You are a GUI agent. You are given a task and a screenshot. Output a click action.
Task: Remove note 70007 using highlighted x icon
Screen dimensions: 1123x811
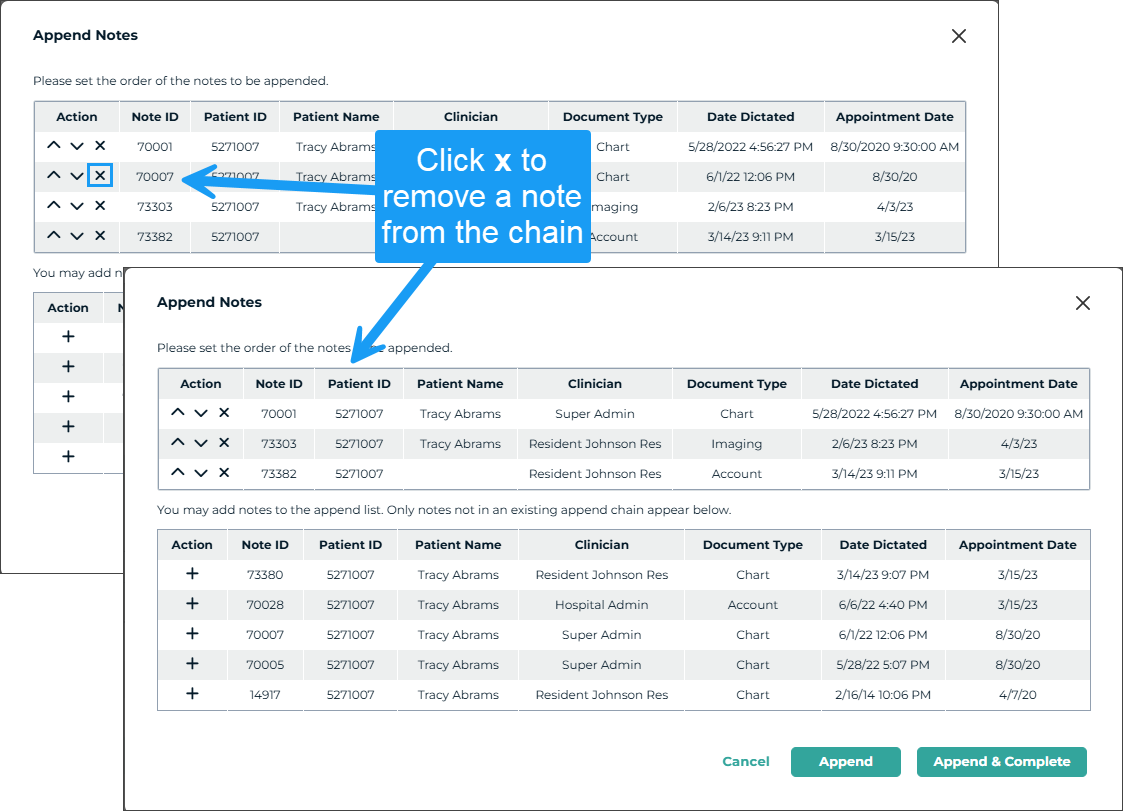[99, 176]
